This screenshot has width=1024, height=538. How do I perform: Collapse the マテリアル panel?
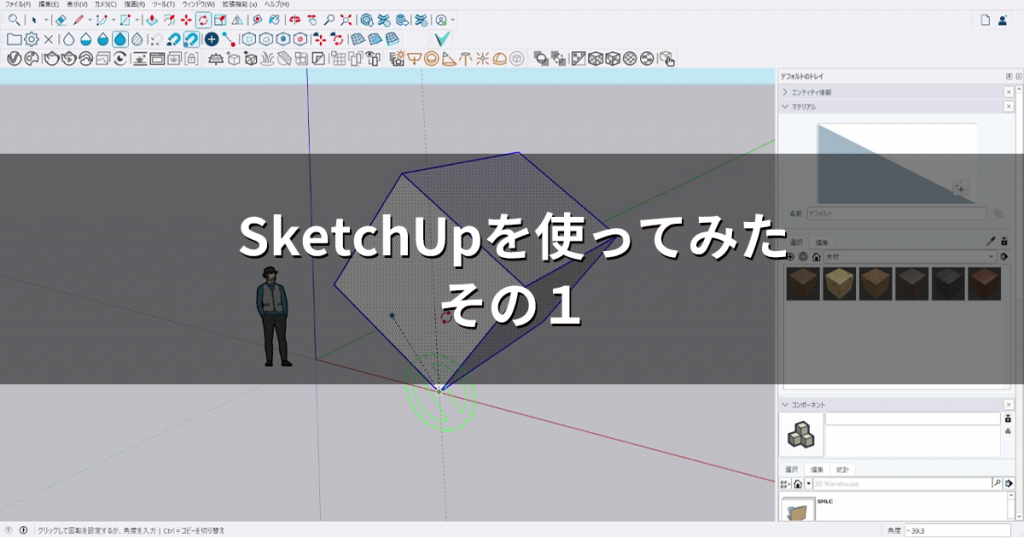pos(785,106)
